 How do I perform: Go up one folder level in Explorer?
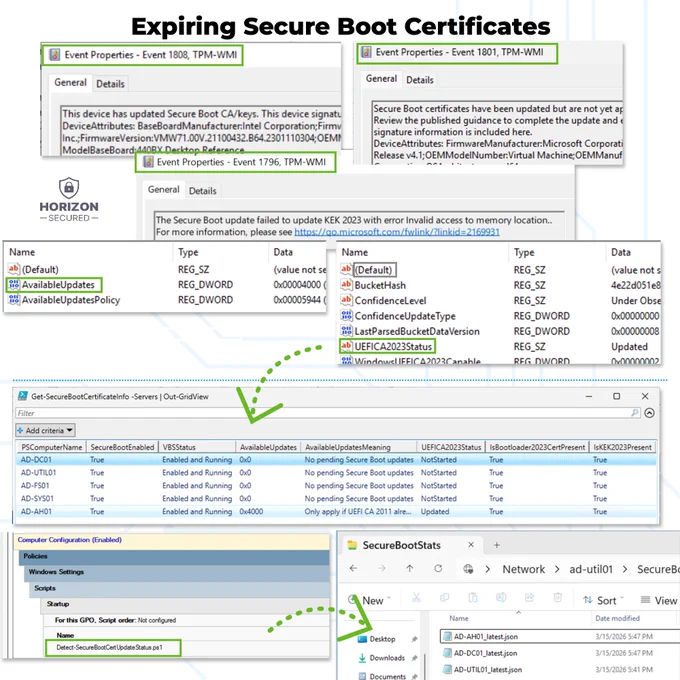point(410,569)
